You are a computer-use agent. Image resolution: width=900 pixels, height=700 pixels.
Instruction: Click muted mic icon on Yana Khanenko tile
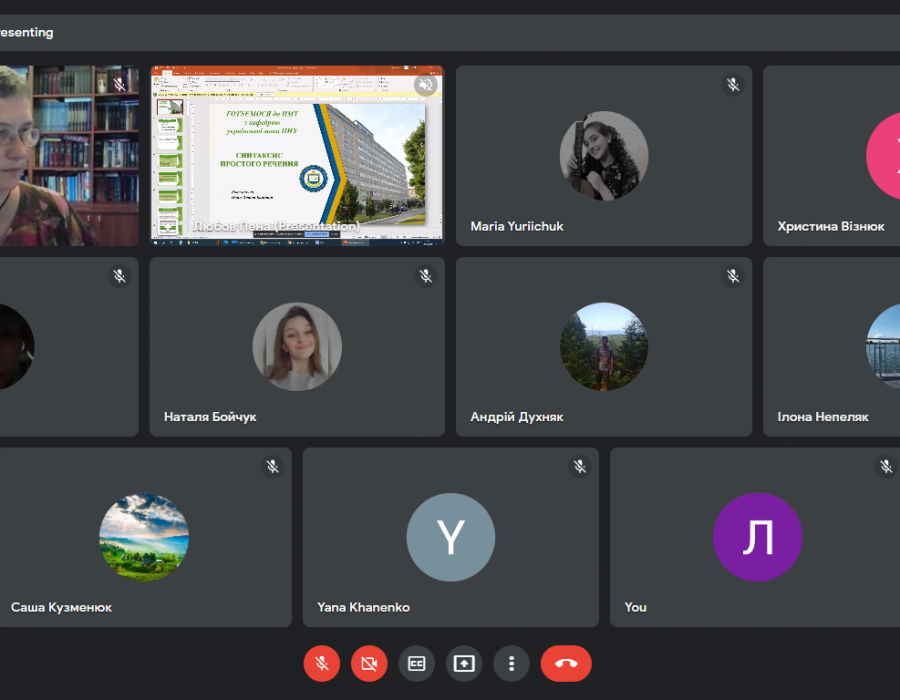580,466
